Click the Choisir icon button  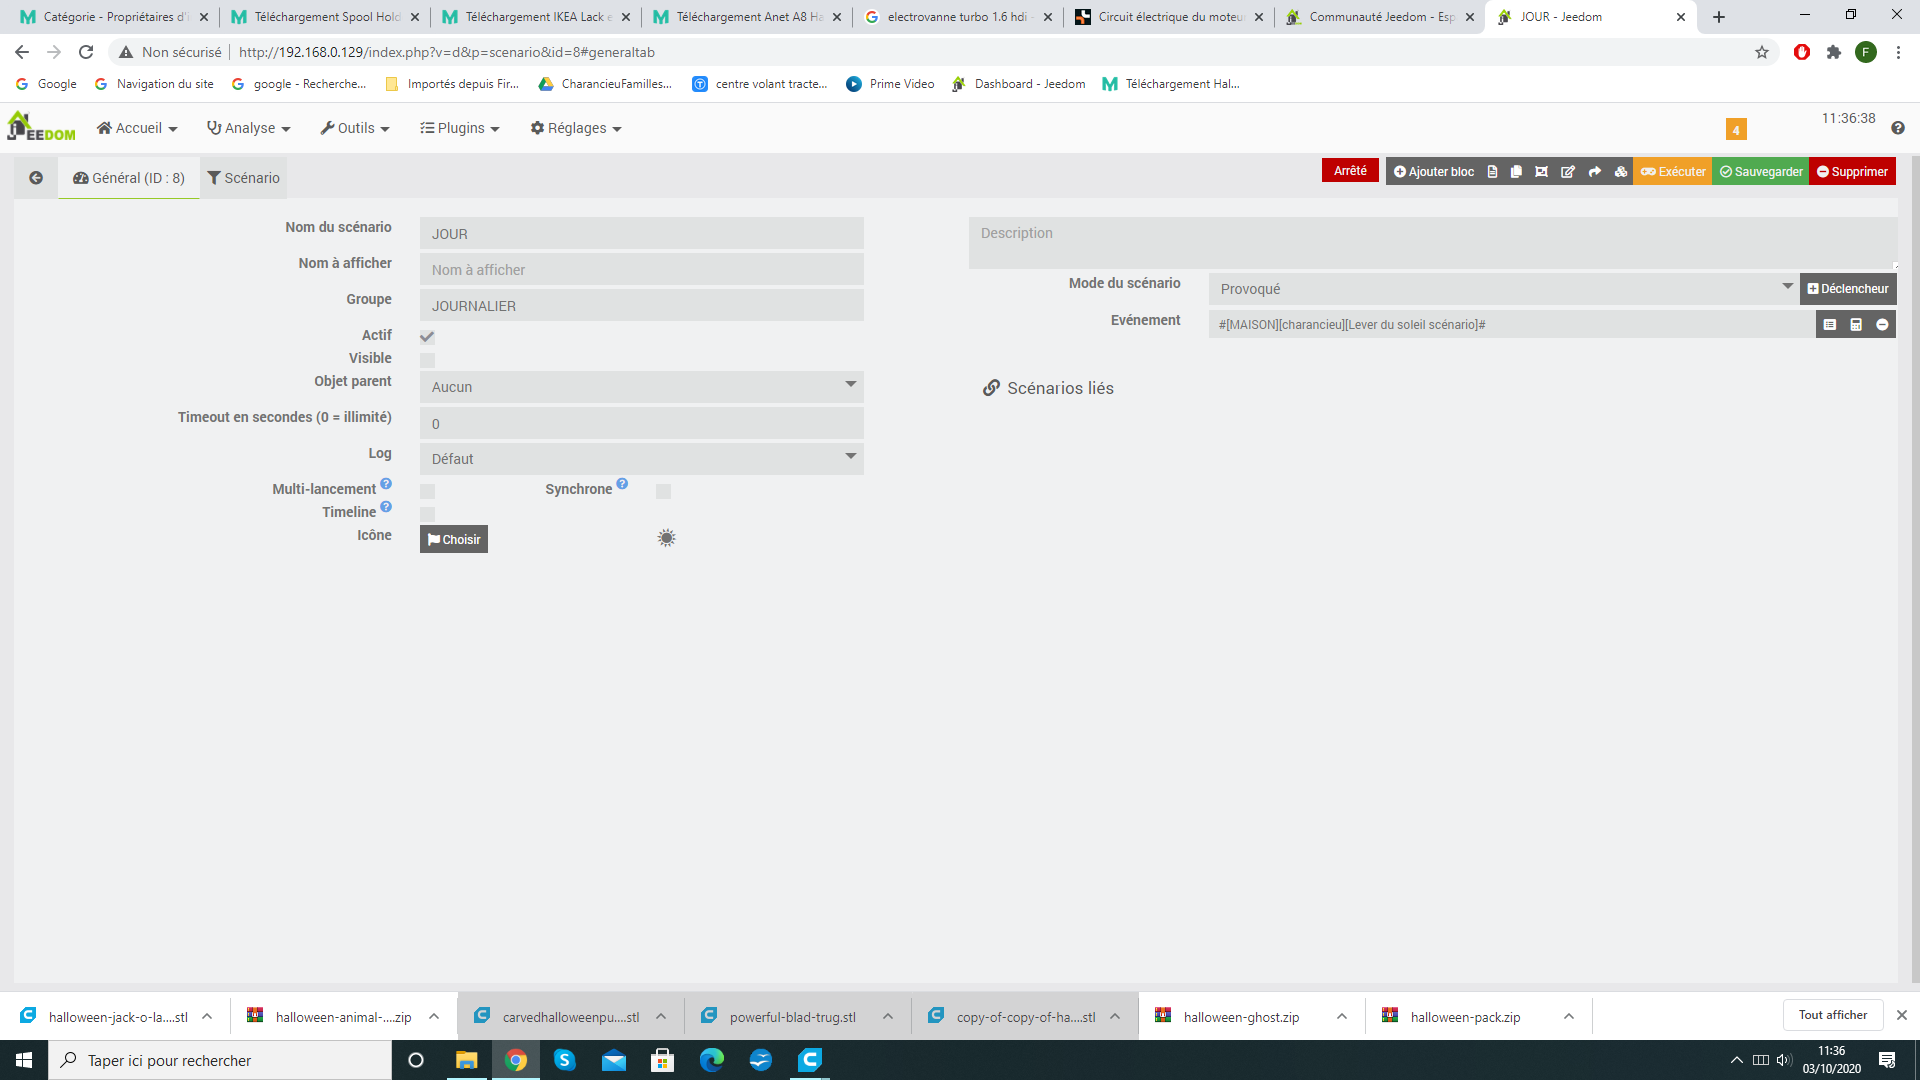pos(454,539)
